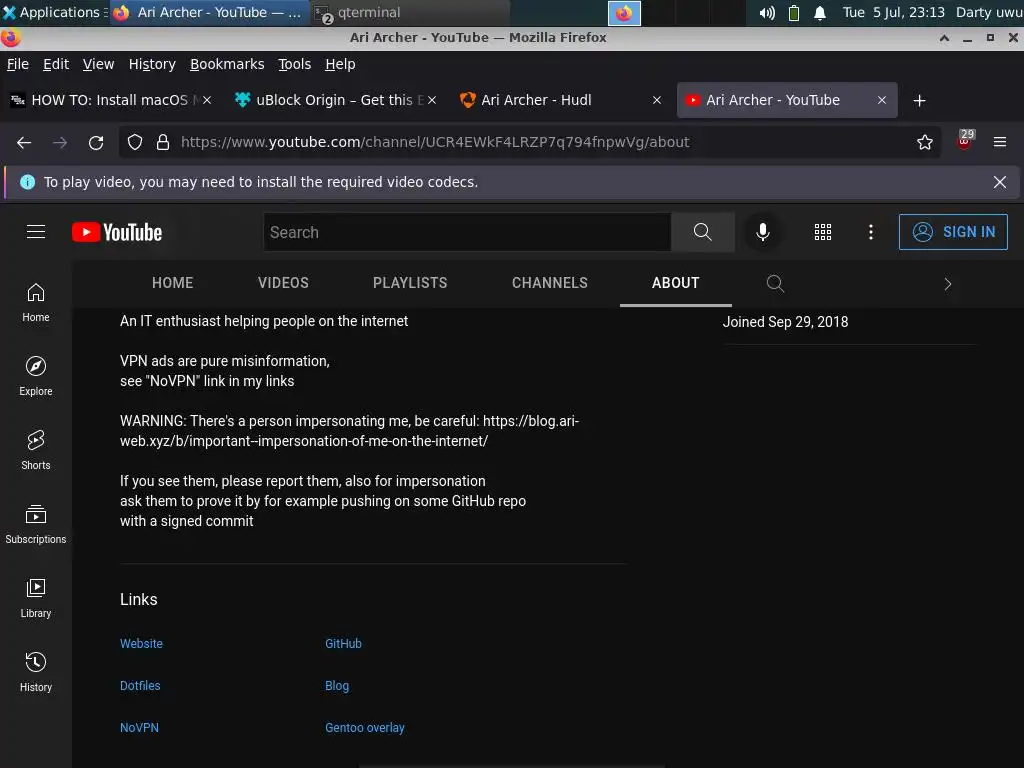Open the Website link
Viewport: 1024px width, 768px height.
point(141,643)
